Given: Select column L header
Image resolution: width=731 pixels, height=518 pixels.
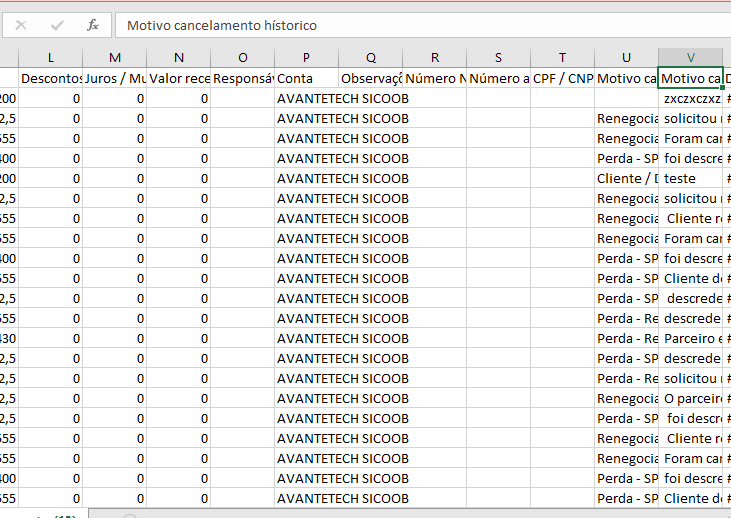Looking at the screenshot, I should [x=50, y=58].
